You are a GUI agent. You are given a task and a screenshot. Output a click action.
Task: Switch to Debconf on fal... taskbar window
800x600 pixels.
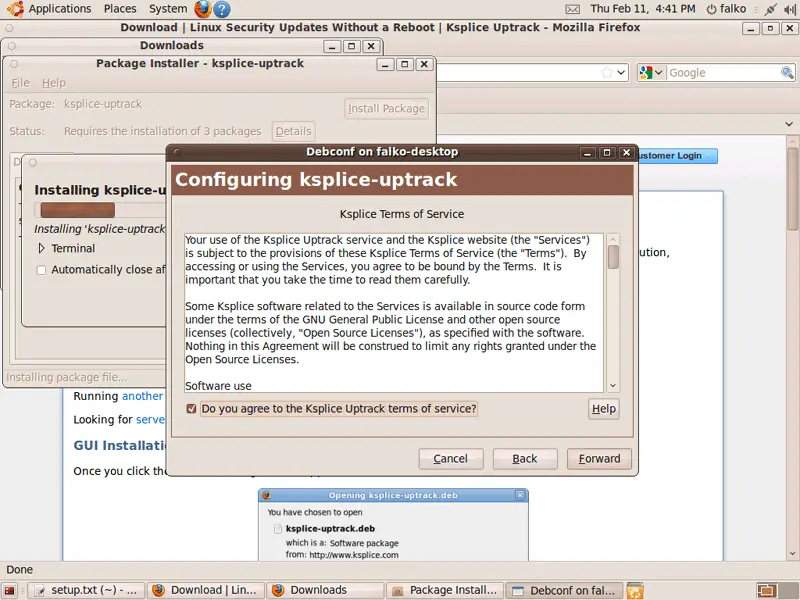click(x=565, y=591)
